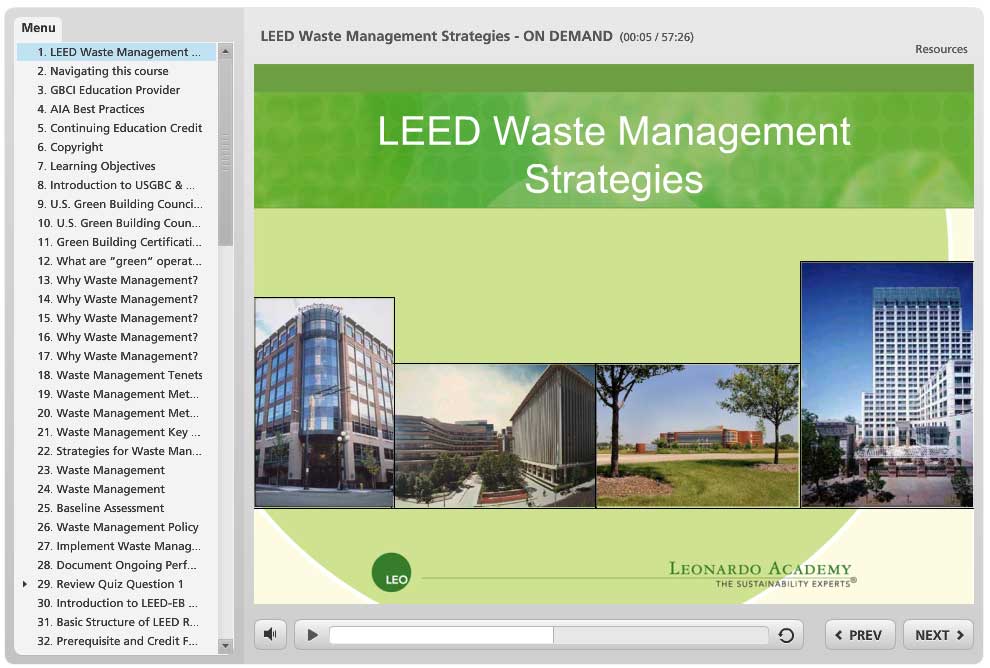The height and width of the screenshot is (668, 990).
Task: Click the play button
Action: (312, 635)
